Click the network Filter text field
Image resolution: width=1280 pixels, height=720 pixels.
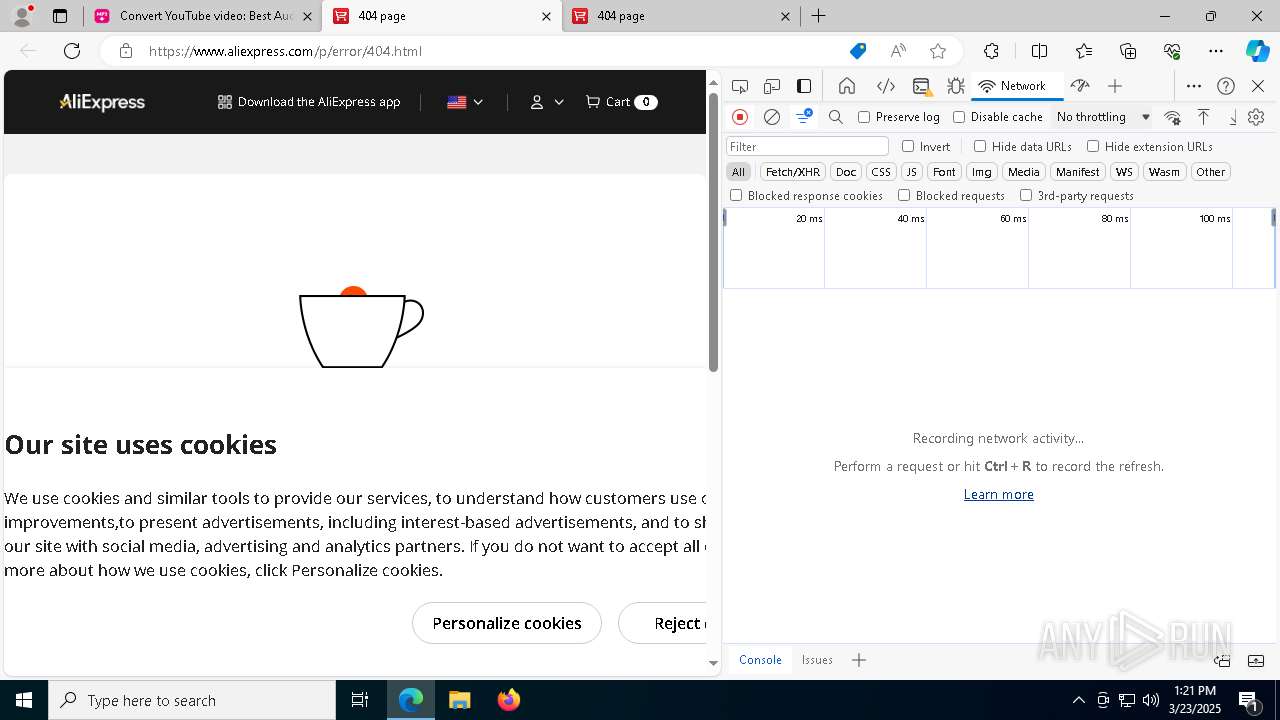click(807, 146)
